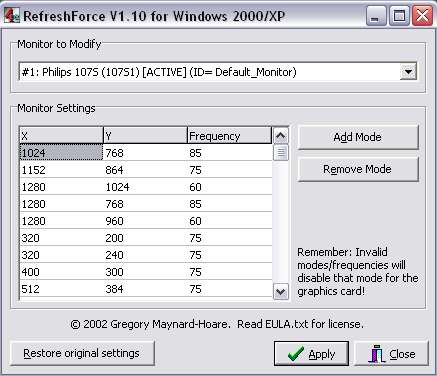Screen dimensions: 437x376
Task: Select the 400 X value cell
Action: coord(61,272)
